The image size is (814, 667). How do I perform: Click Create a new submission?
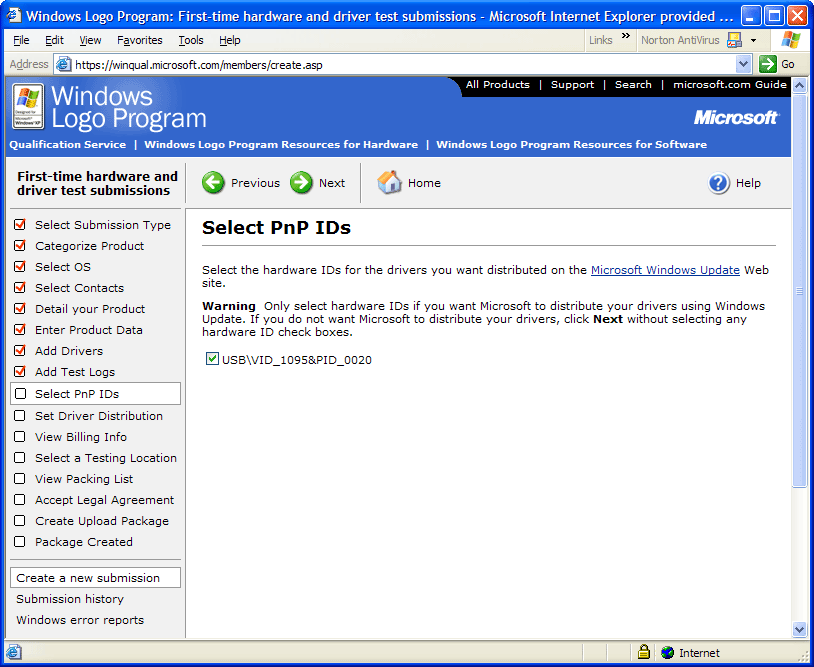click(x=96, y=578)
